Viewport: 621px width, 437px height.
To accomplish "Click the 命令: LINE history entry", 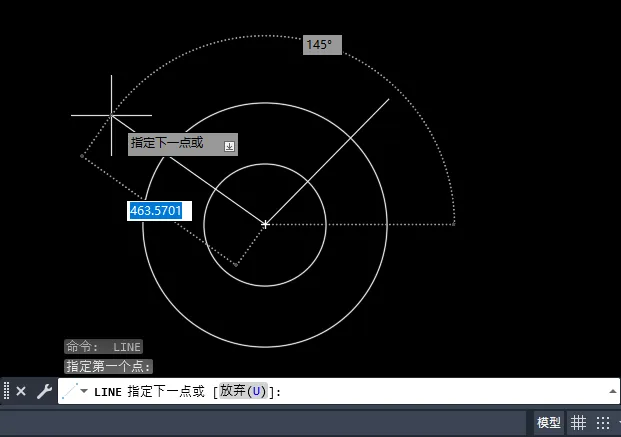I will [x=104, y=347].
